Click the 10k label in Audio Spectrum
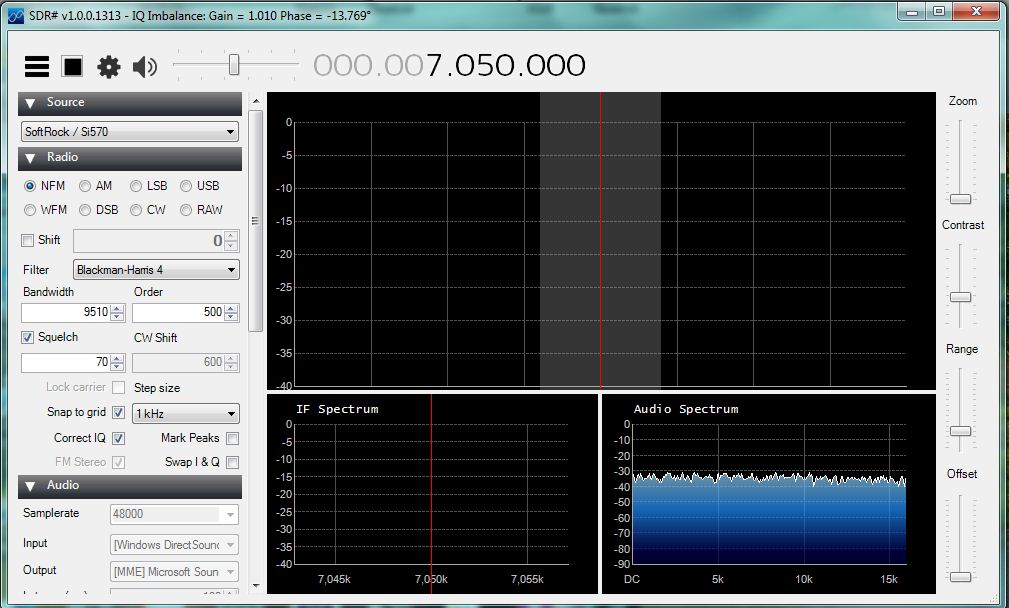This screenshot has width=1009, height=608. coord(804,579)
